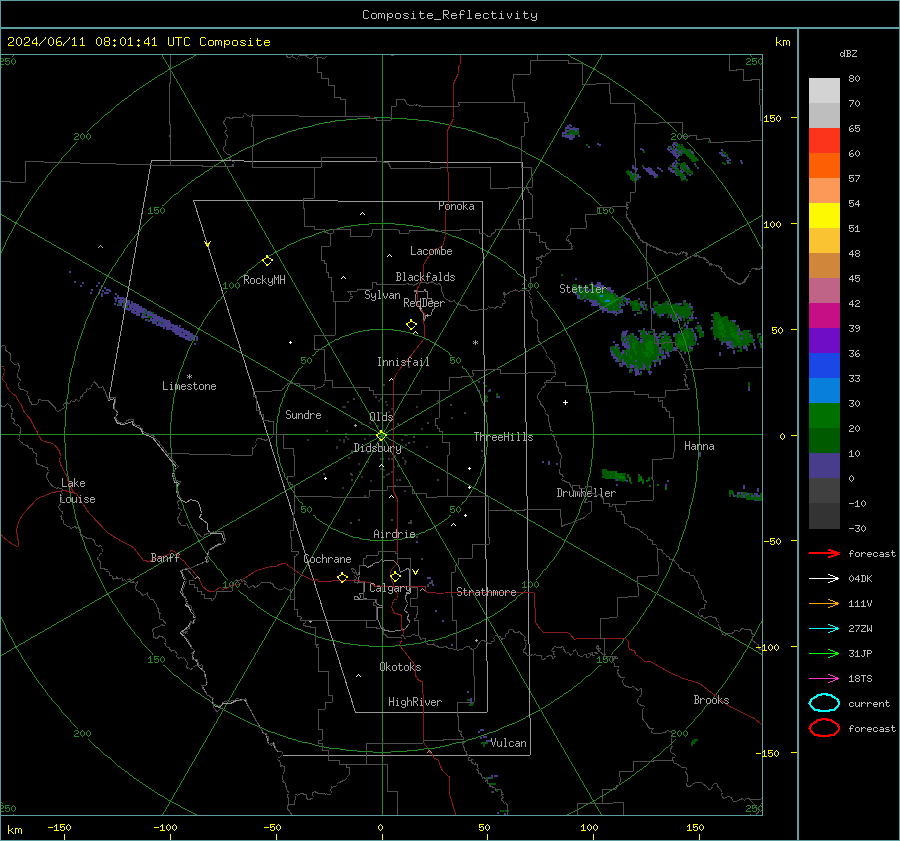Click the red 60 dBZ color swatch
Image resolution: width=900 pixels, height=841 pixels.
tap(824, 141)
